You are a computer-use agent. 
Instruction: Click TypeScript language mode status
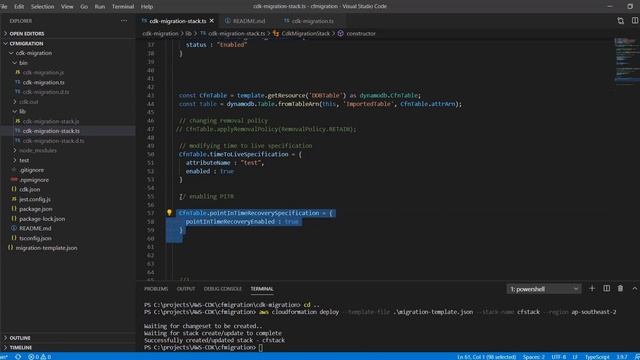pyautogui.click(x=597, y=357)
